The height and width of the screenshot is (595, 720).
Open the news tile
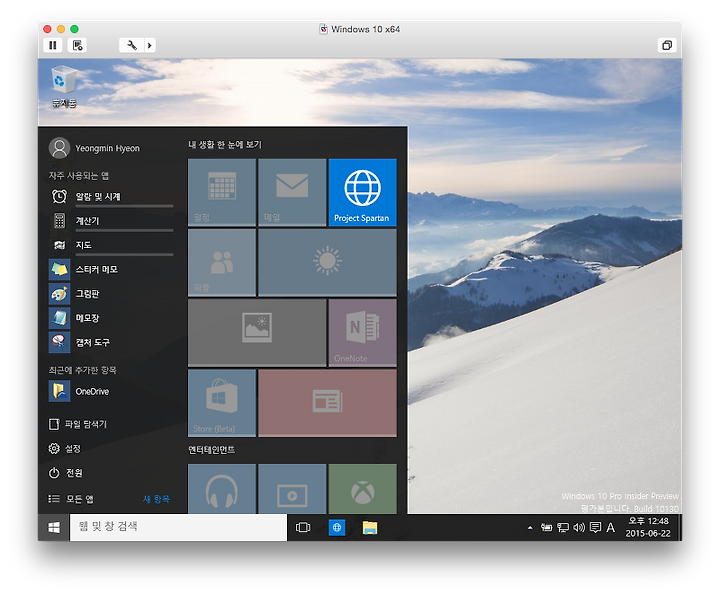327,403
